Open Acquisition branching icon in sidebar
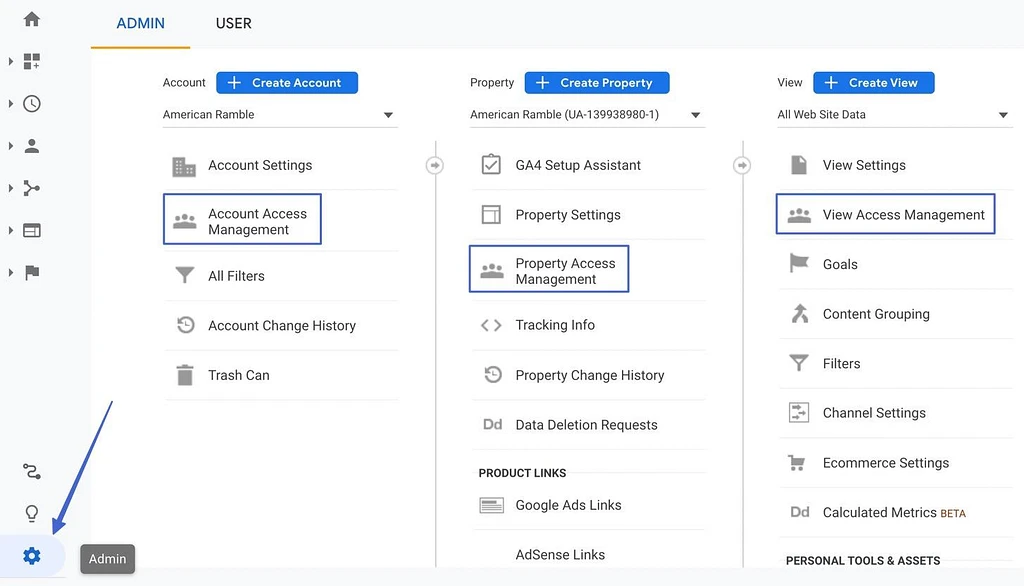The image size is (1024, 586). (x=31, y=188)
